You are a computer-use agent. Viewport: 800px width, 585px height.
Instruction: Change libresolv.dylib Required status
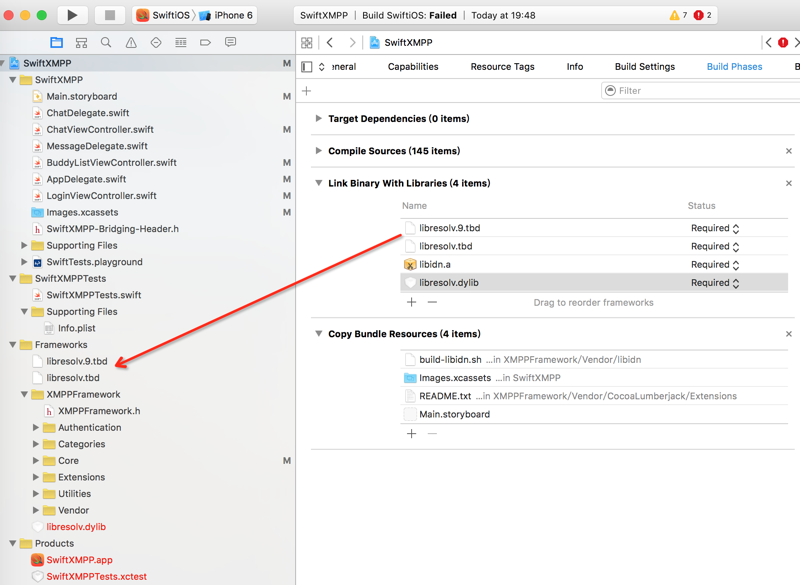pyautogui.click(x=715, y=283)
